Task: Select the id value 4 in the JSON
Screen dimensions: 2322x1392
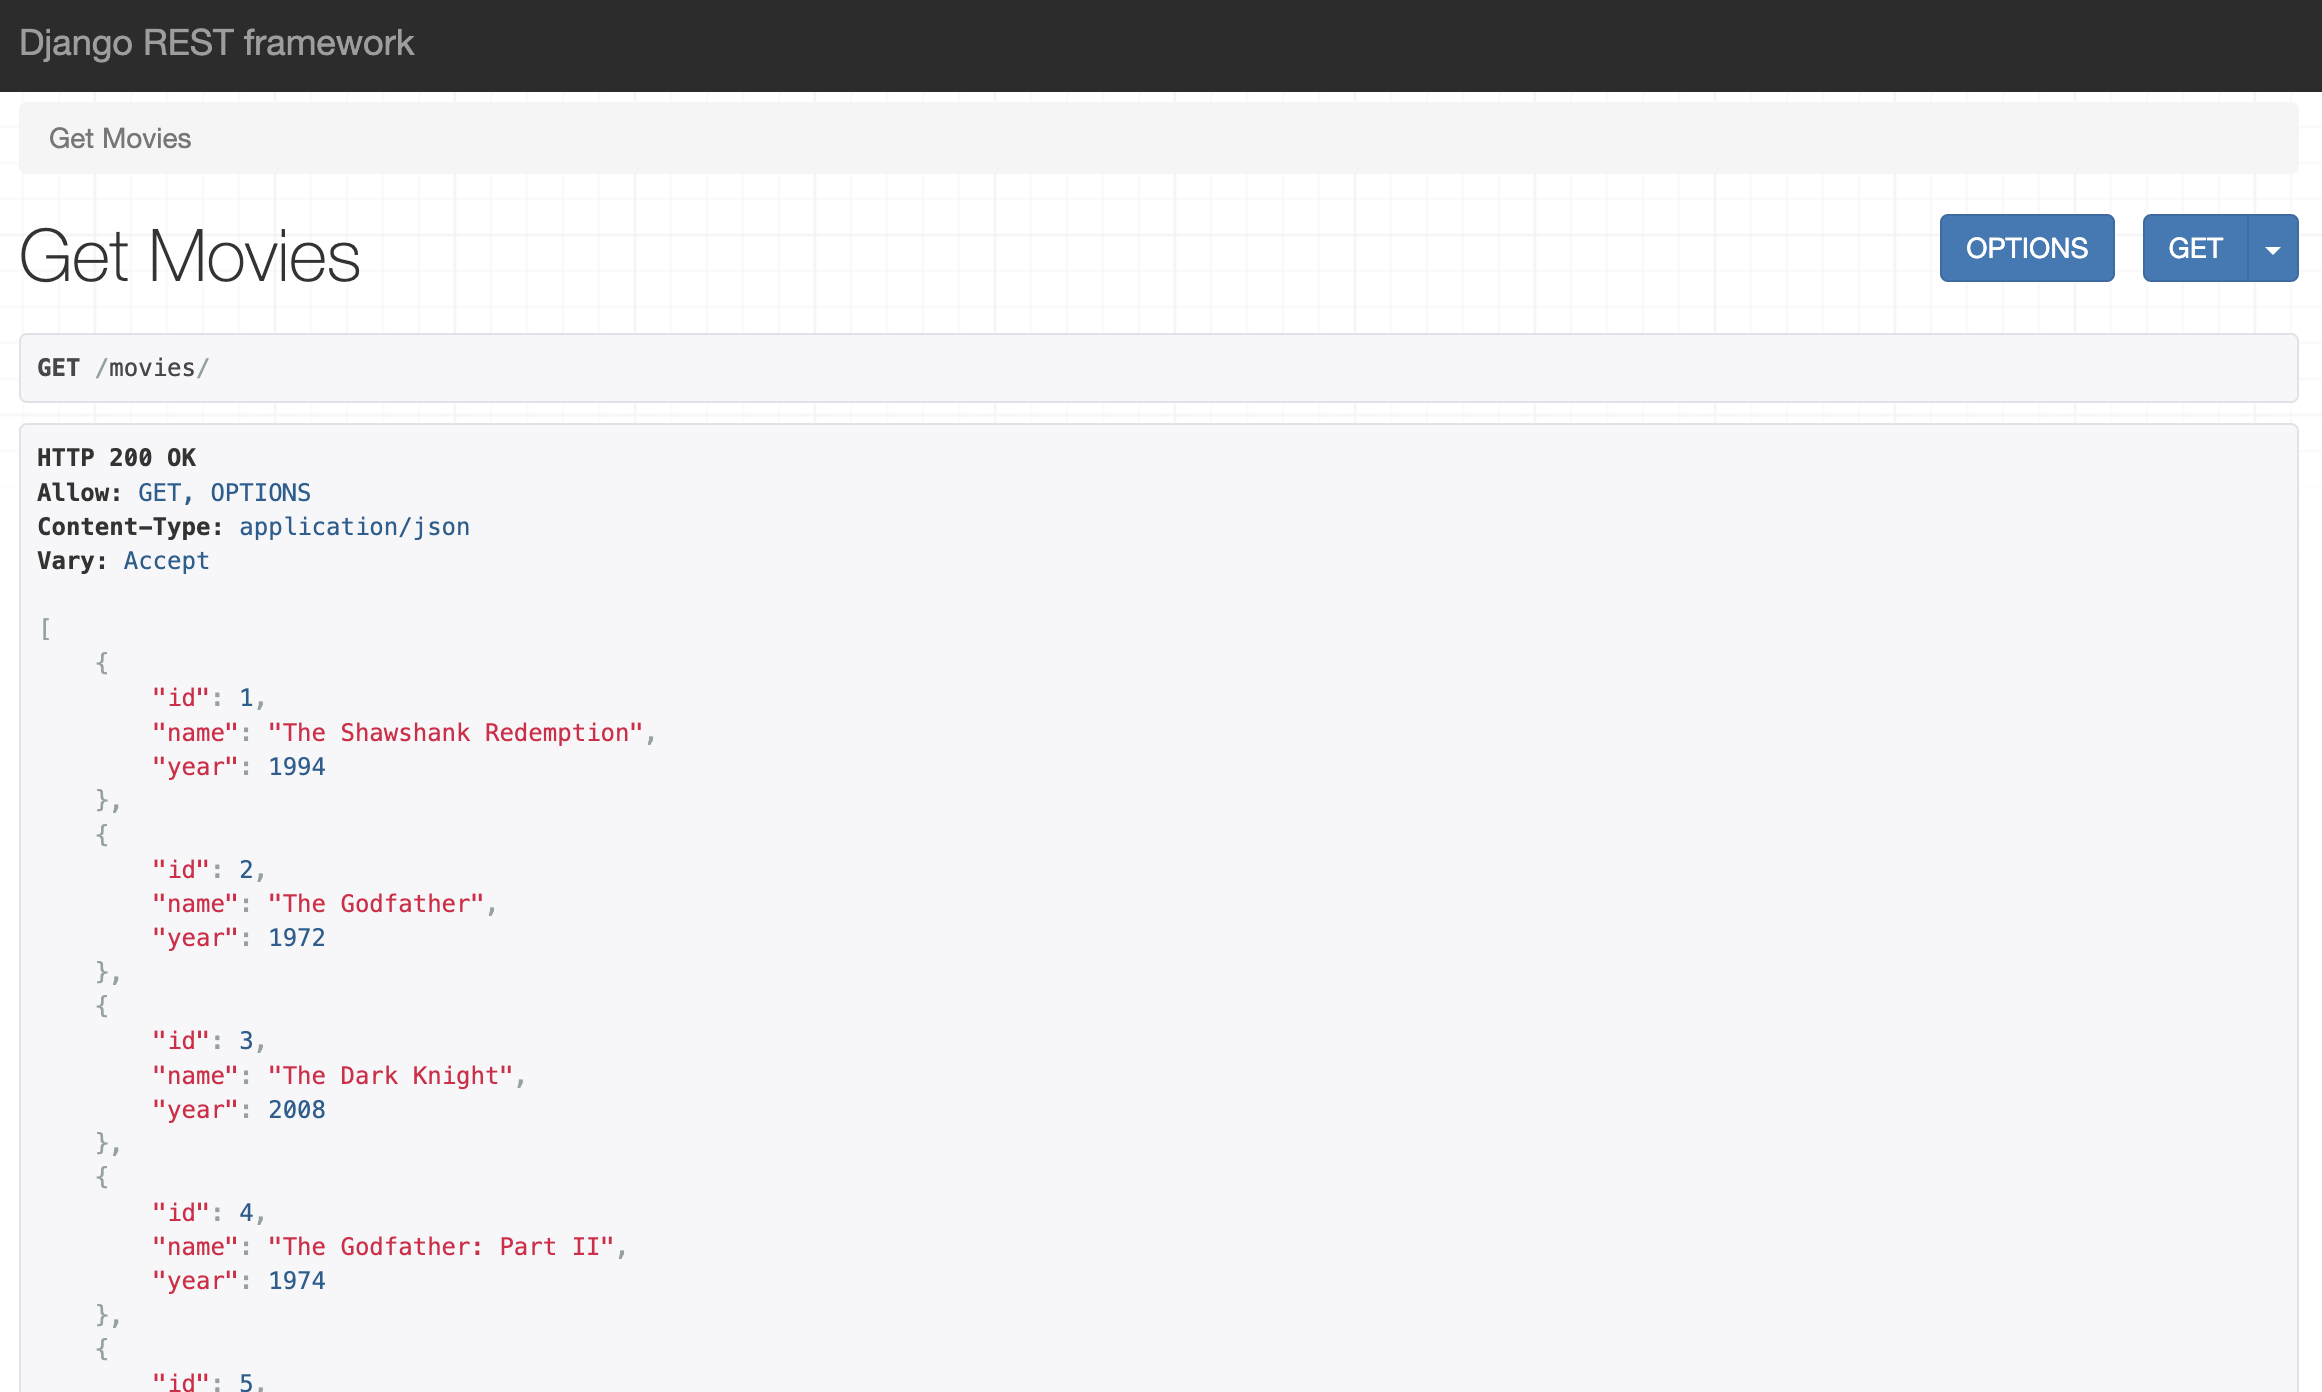Action: (x=246, y=1211)
